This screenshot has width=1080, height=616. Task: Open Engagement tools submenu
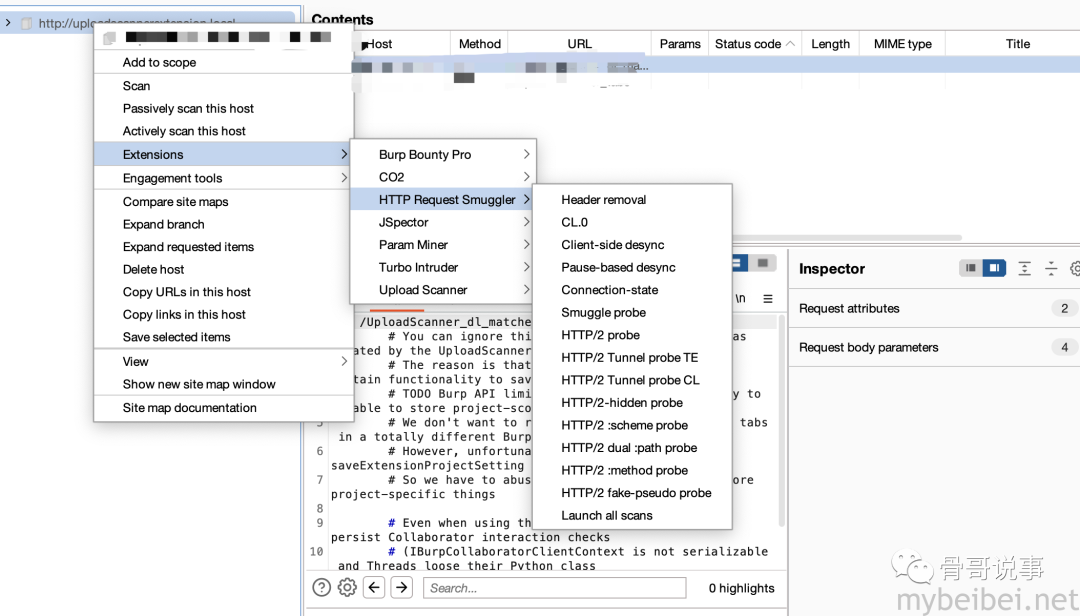coord(224,178)
